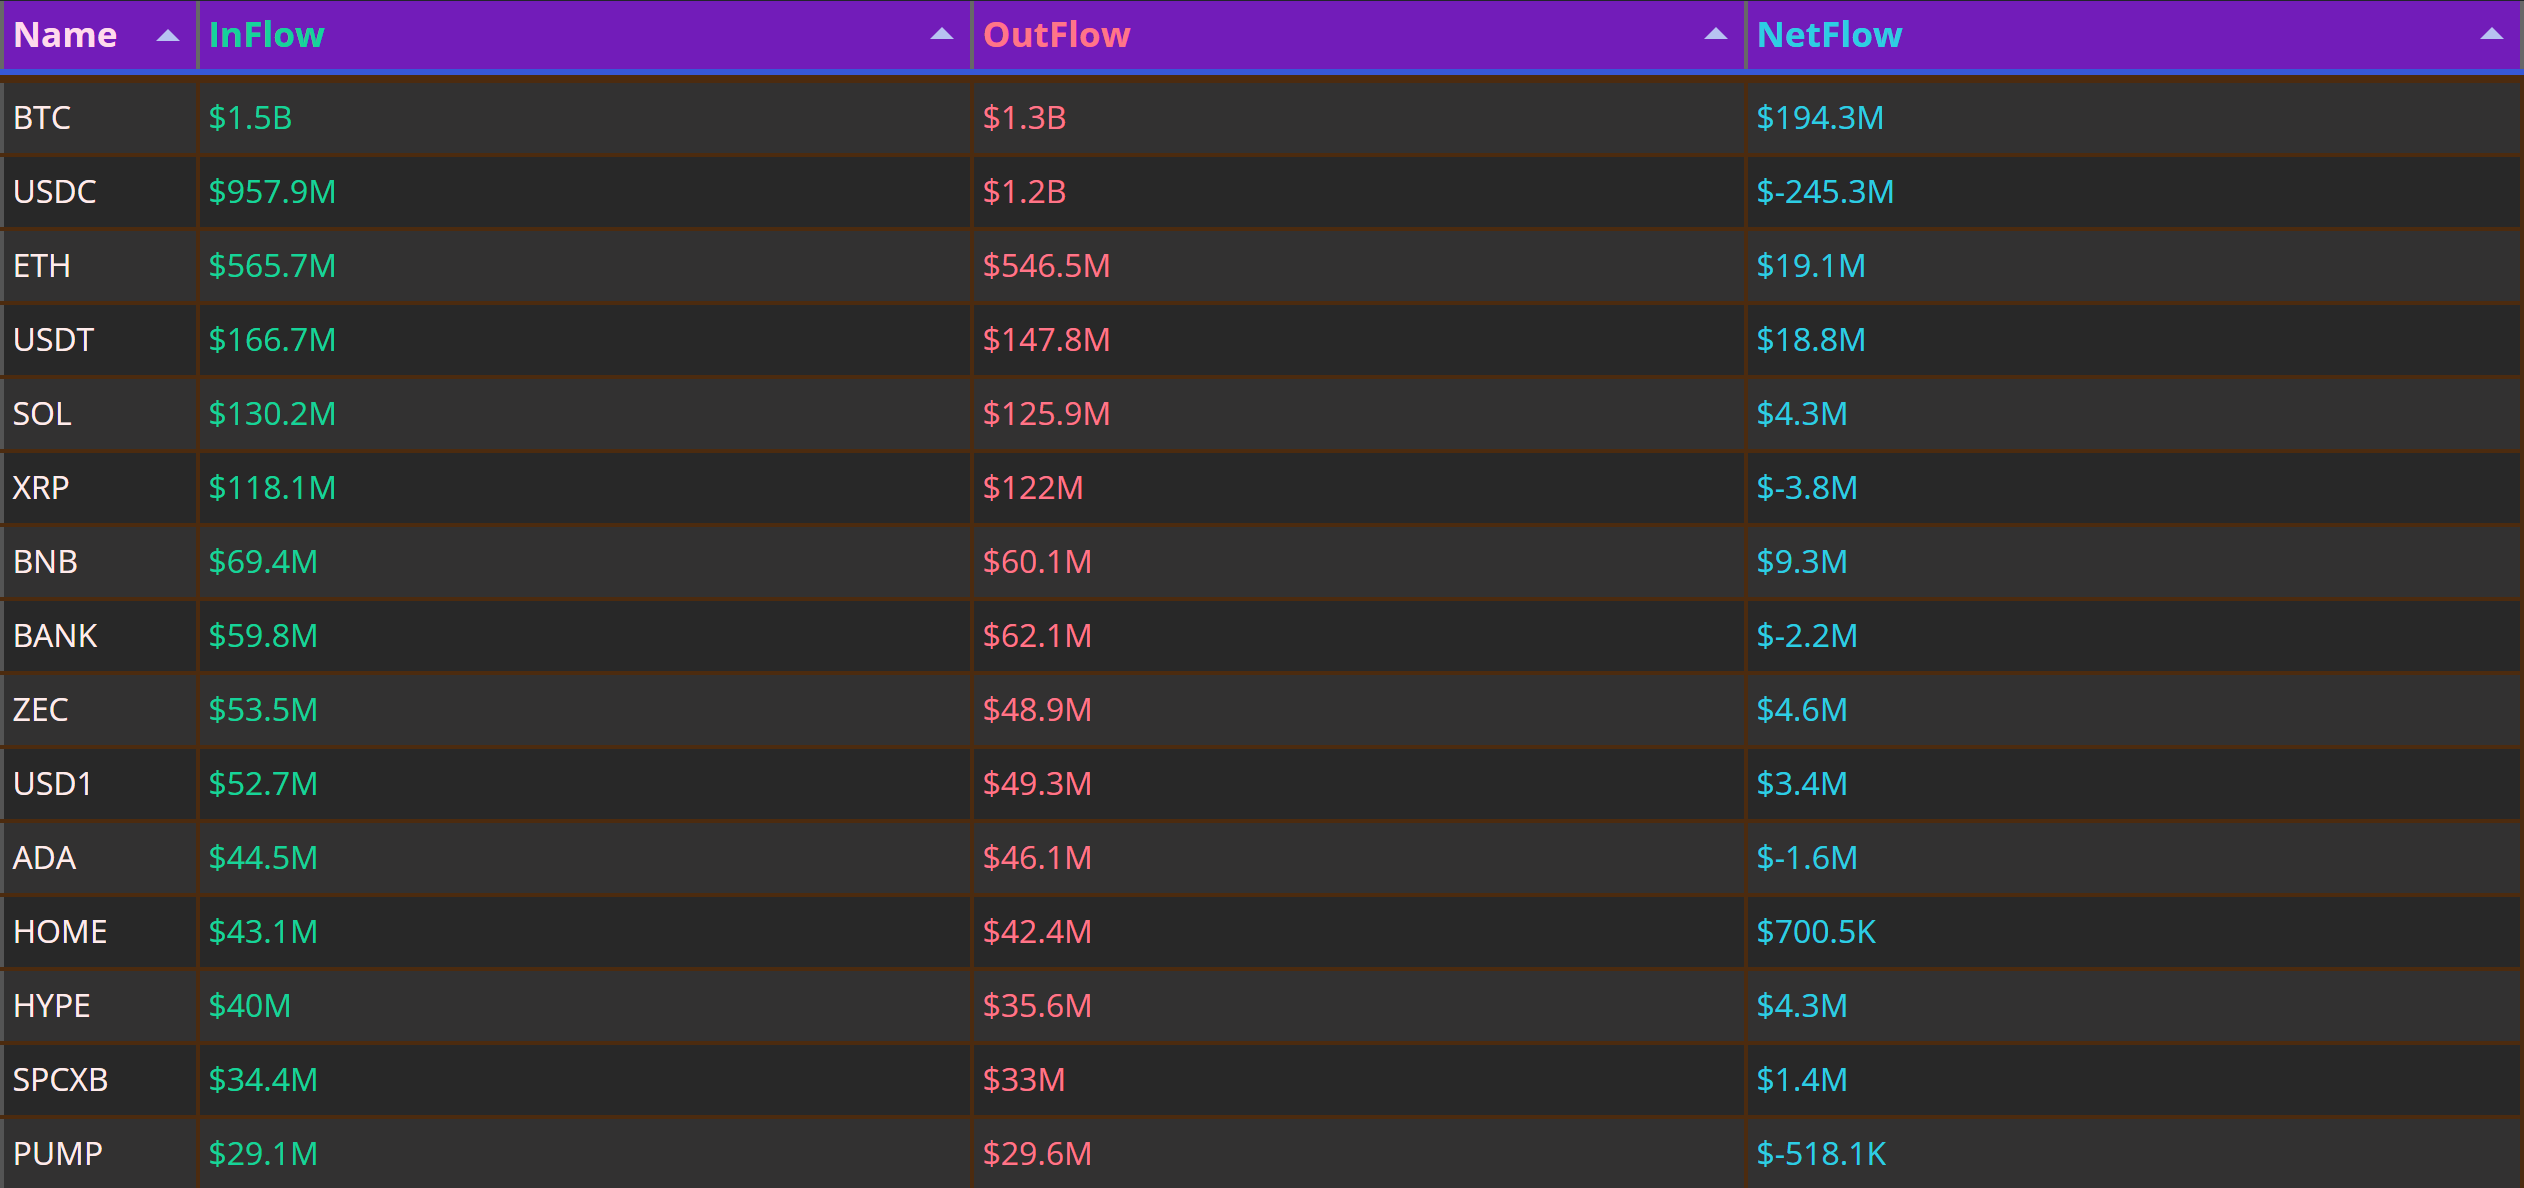This screenshot has width=2524, height=1188.
Task: Click BTC outflow value $1.3B
Action: pyautogui.click(x=1024, y=118)
